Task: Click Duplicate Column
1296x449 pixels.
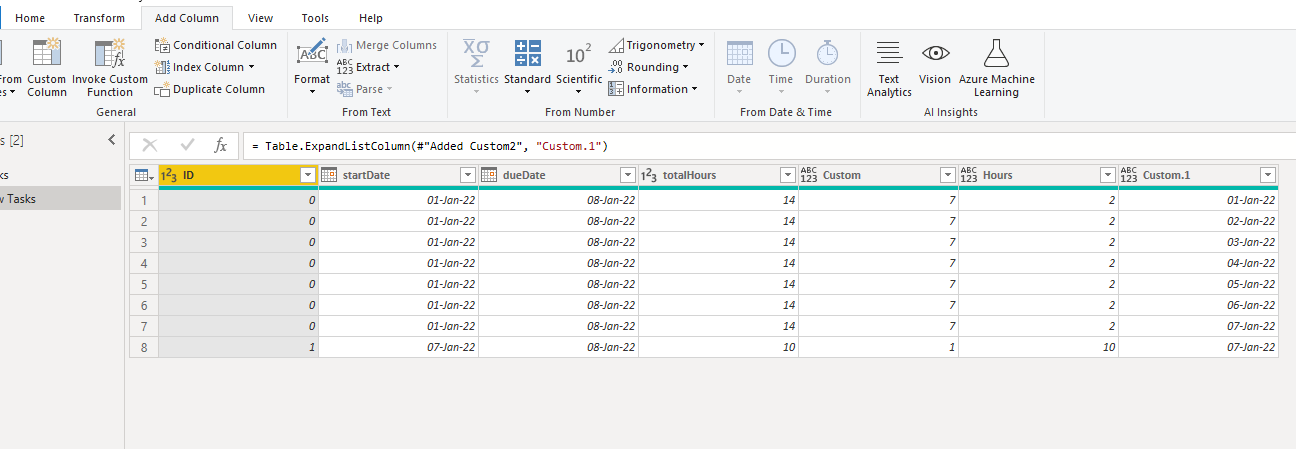Action: (209, 89)
